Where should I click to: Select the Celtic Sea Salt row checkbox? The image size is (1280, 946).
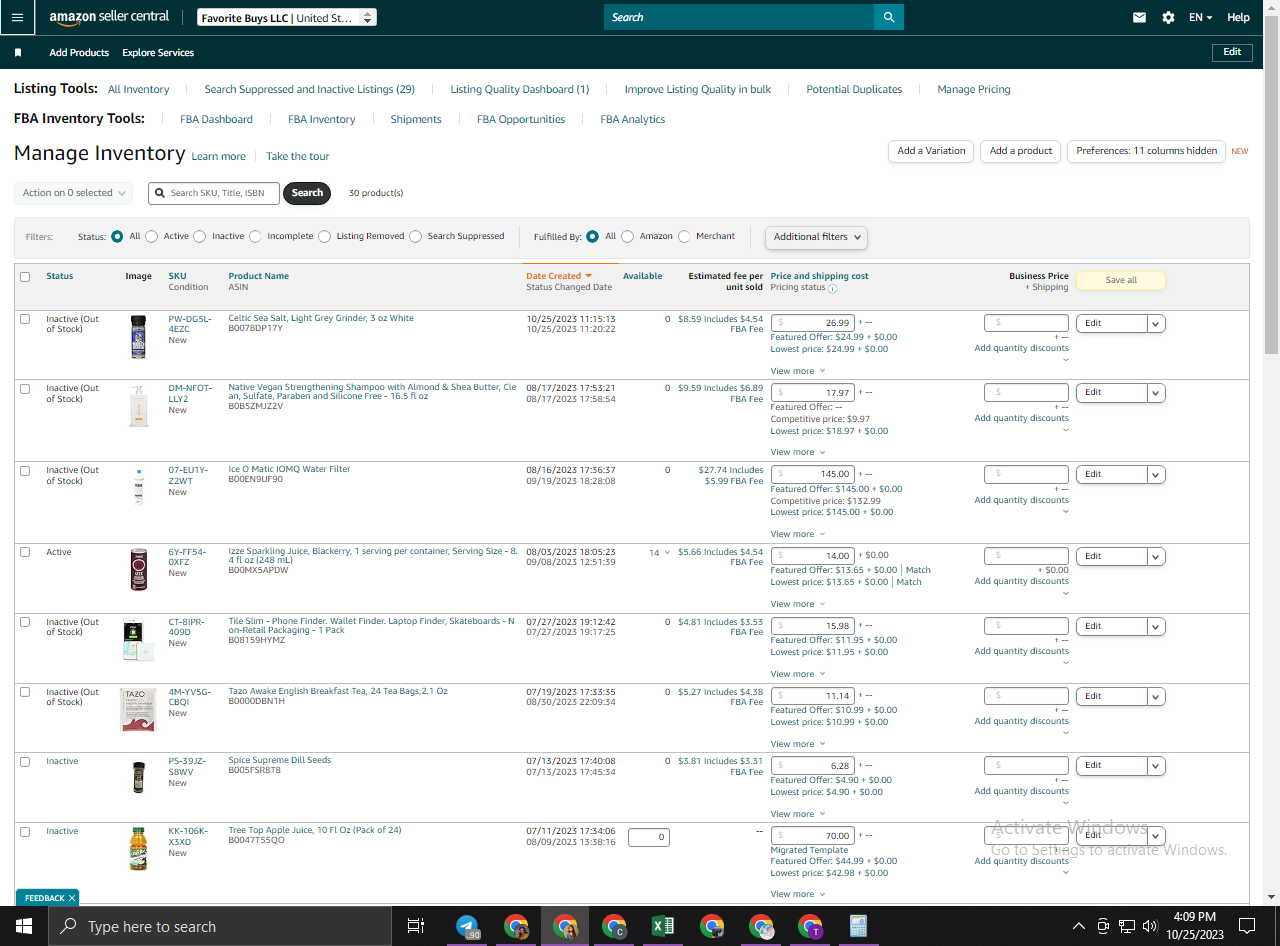pos(25,319)
